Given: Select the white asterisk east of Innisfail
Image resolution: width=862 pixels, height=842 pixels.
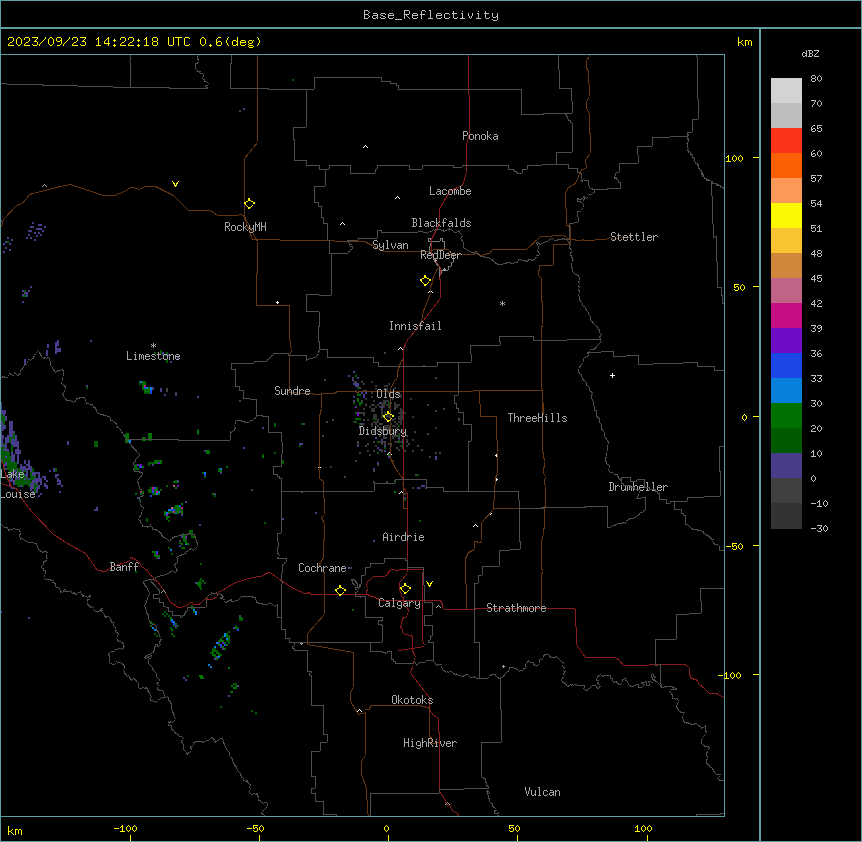Looking at the screenshot, I should (502, 303).
